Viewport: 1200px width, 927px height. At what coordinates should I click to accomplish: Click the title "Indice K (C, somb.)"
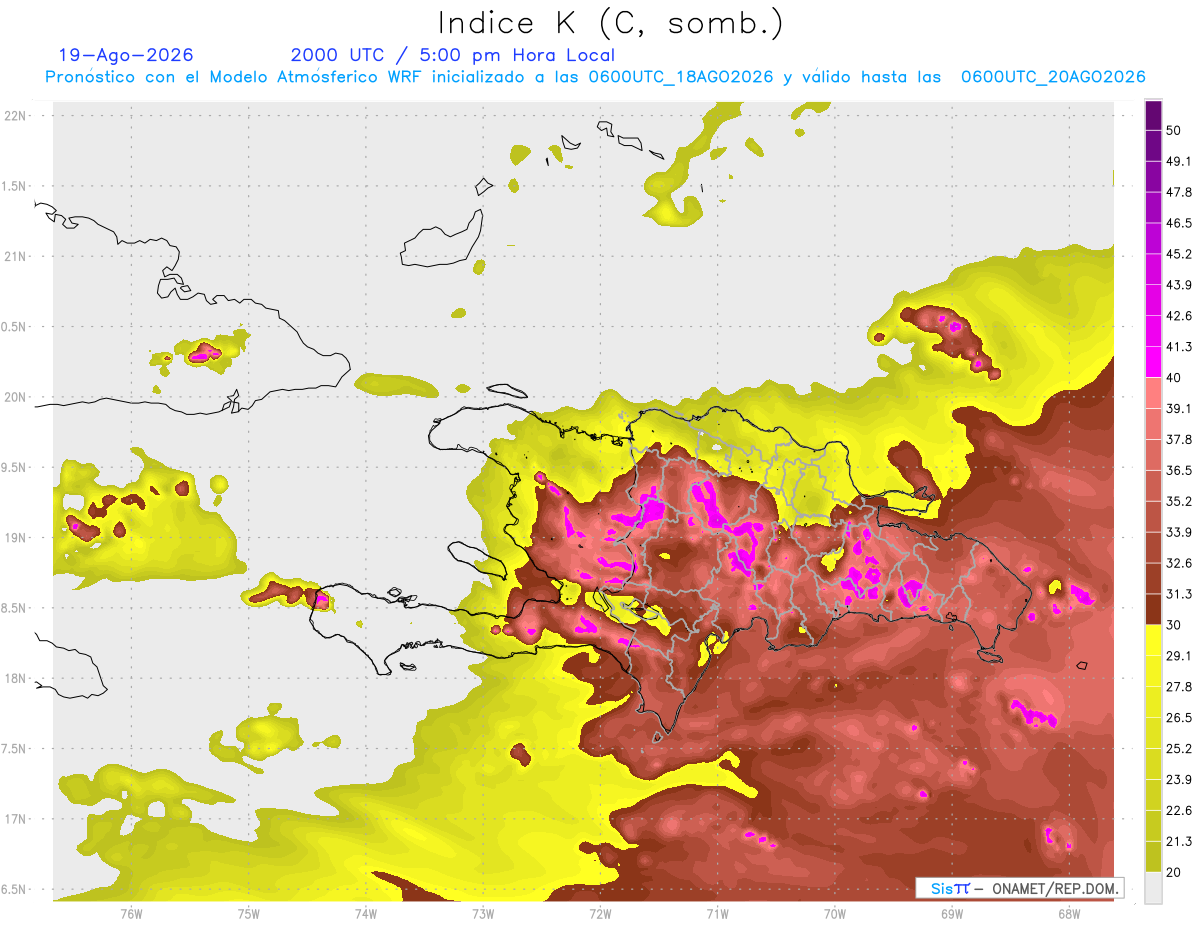click(610, 22)
